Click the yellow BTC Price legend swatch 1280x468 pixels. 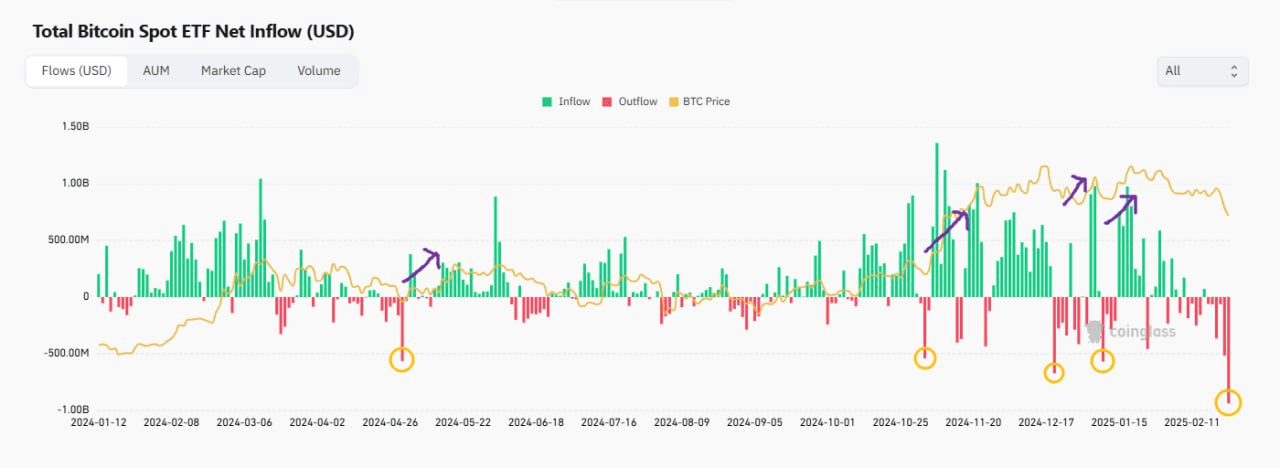(672, 102)
